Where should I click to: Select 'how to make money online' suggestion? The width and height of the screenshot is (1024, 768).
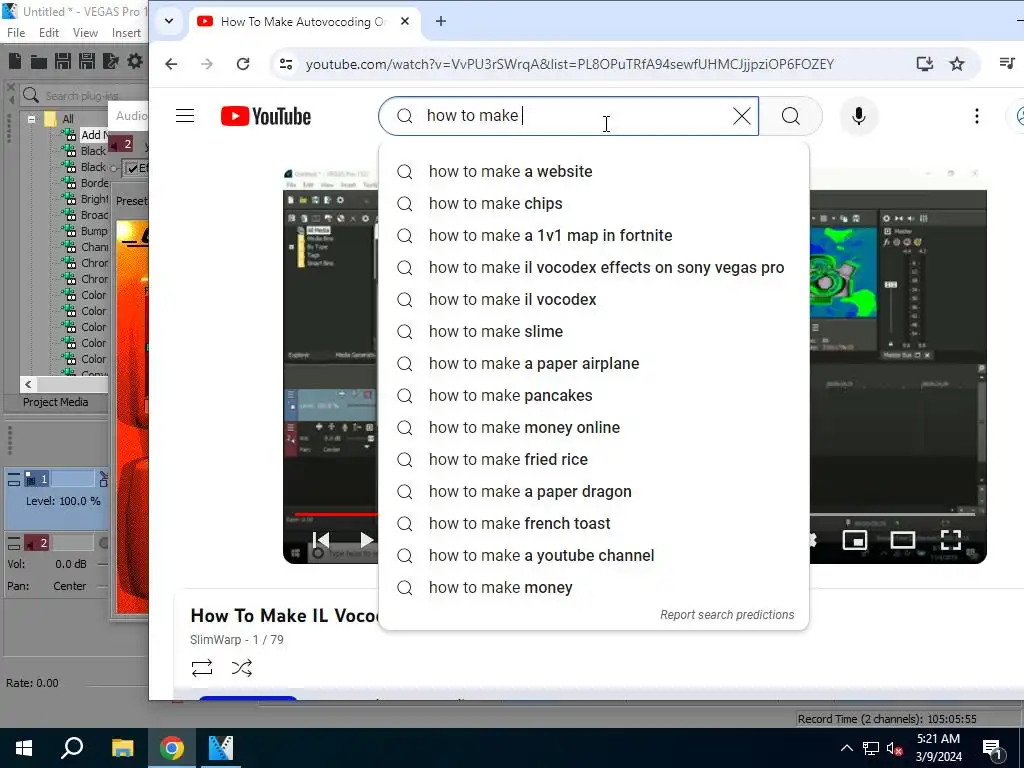pos(594,427)
